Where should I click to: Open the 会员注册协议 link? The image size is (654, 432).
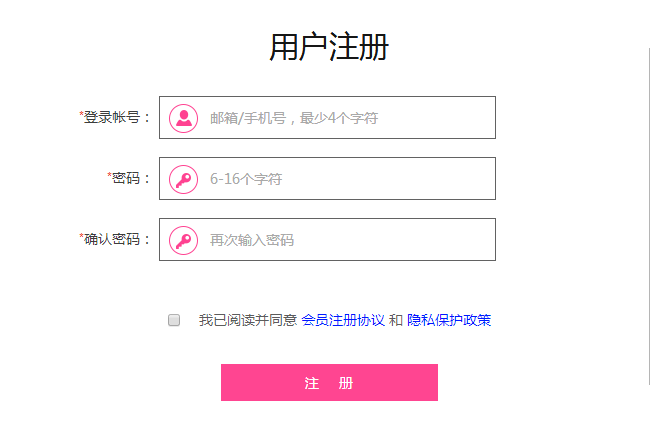click(x=343, y=320)
